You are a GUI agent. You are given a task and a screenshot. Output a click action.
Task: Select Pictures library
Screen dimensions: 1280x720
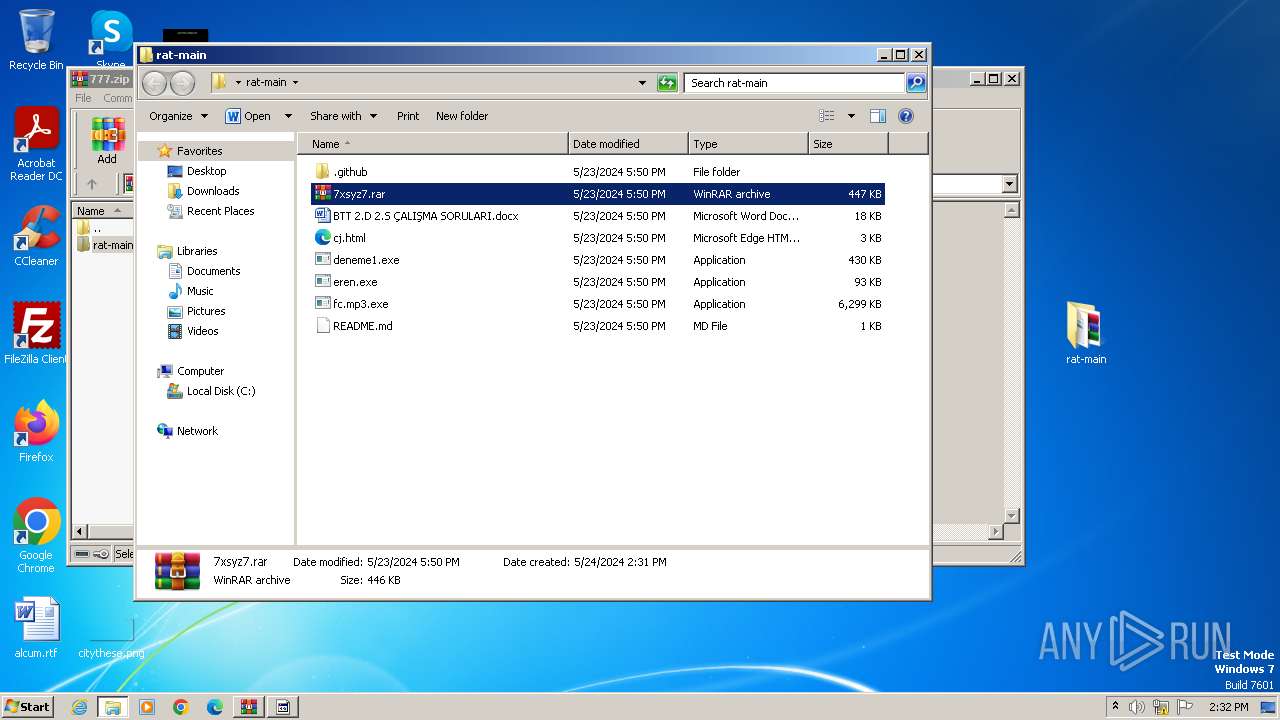pos(206,311)
